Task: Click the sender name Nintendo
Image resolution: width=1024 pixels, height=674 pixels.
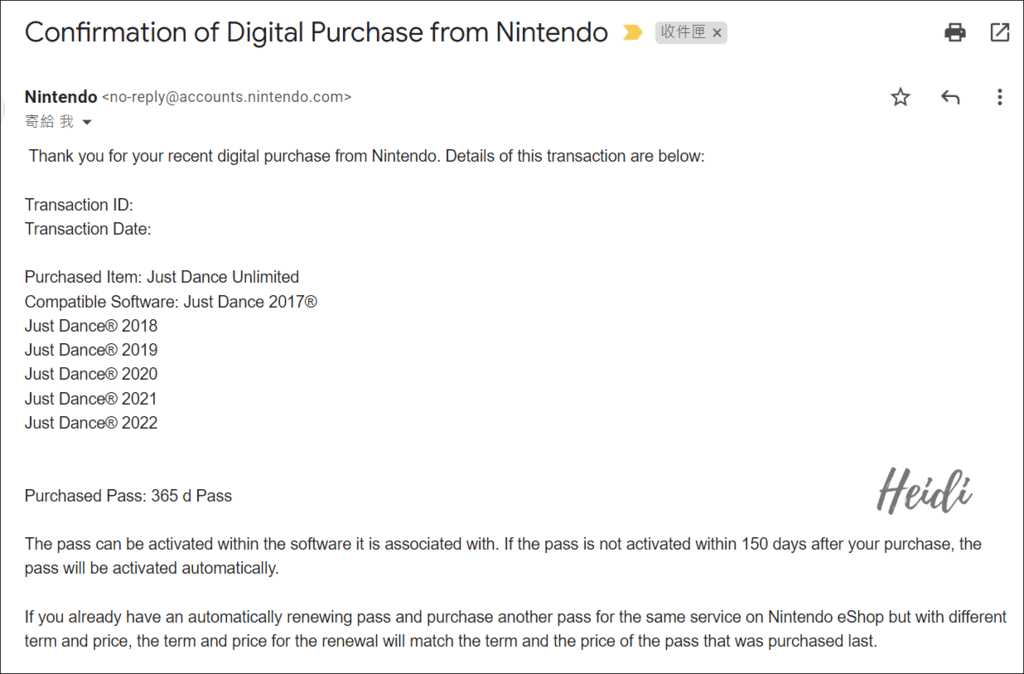Action: pyautogui.click(x=61, y=97)
